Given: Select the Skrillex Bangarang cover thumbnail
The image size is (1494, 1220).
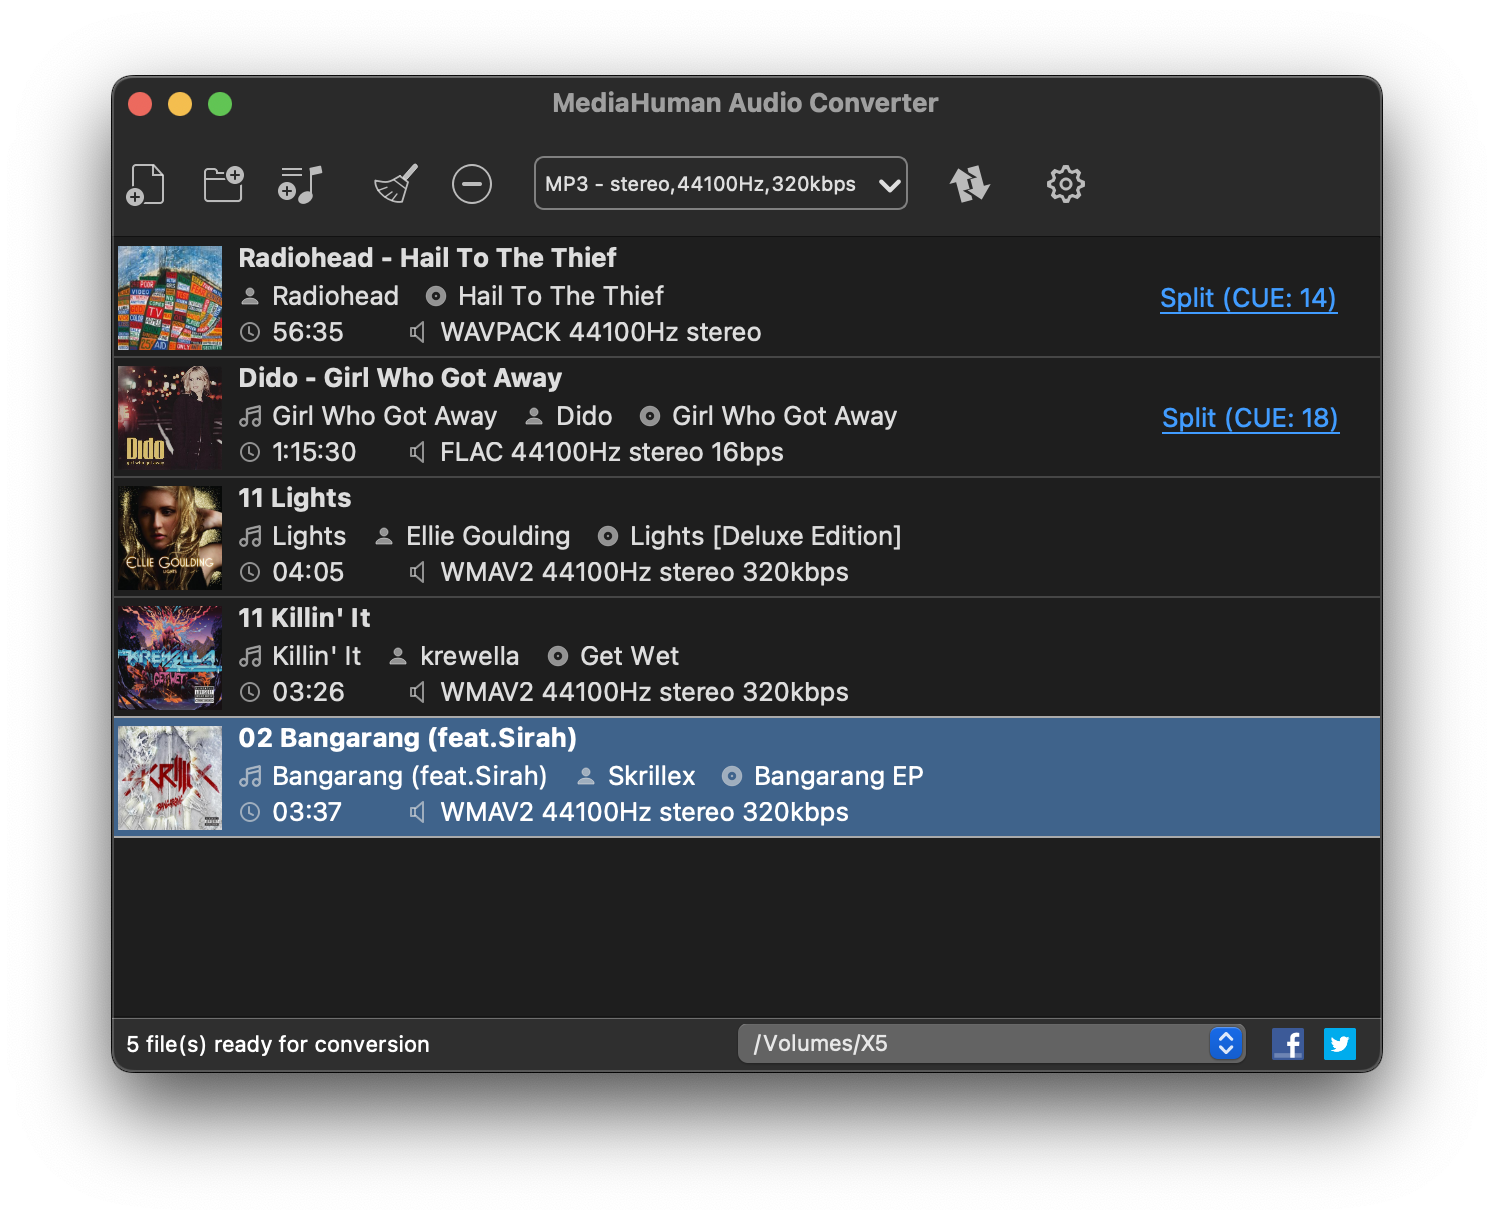Looking at the screenshot, I should point(170,778).
